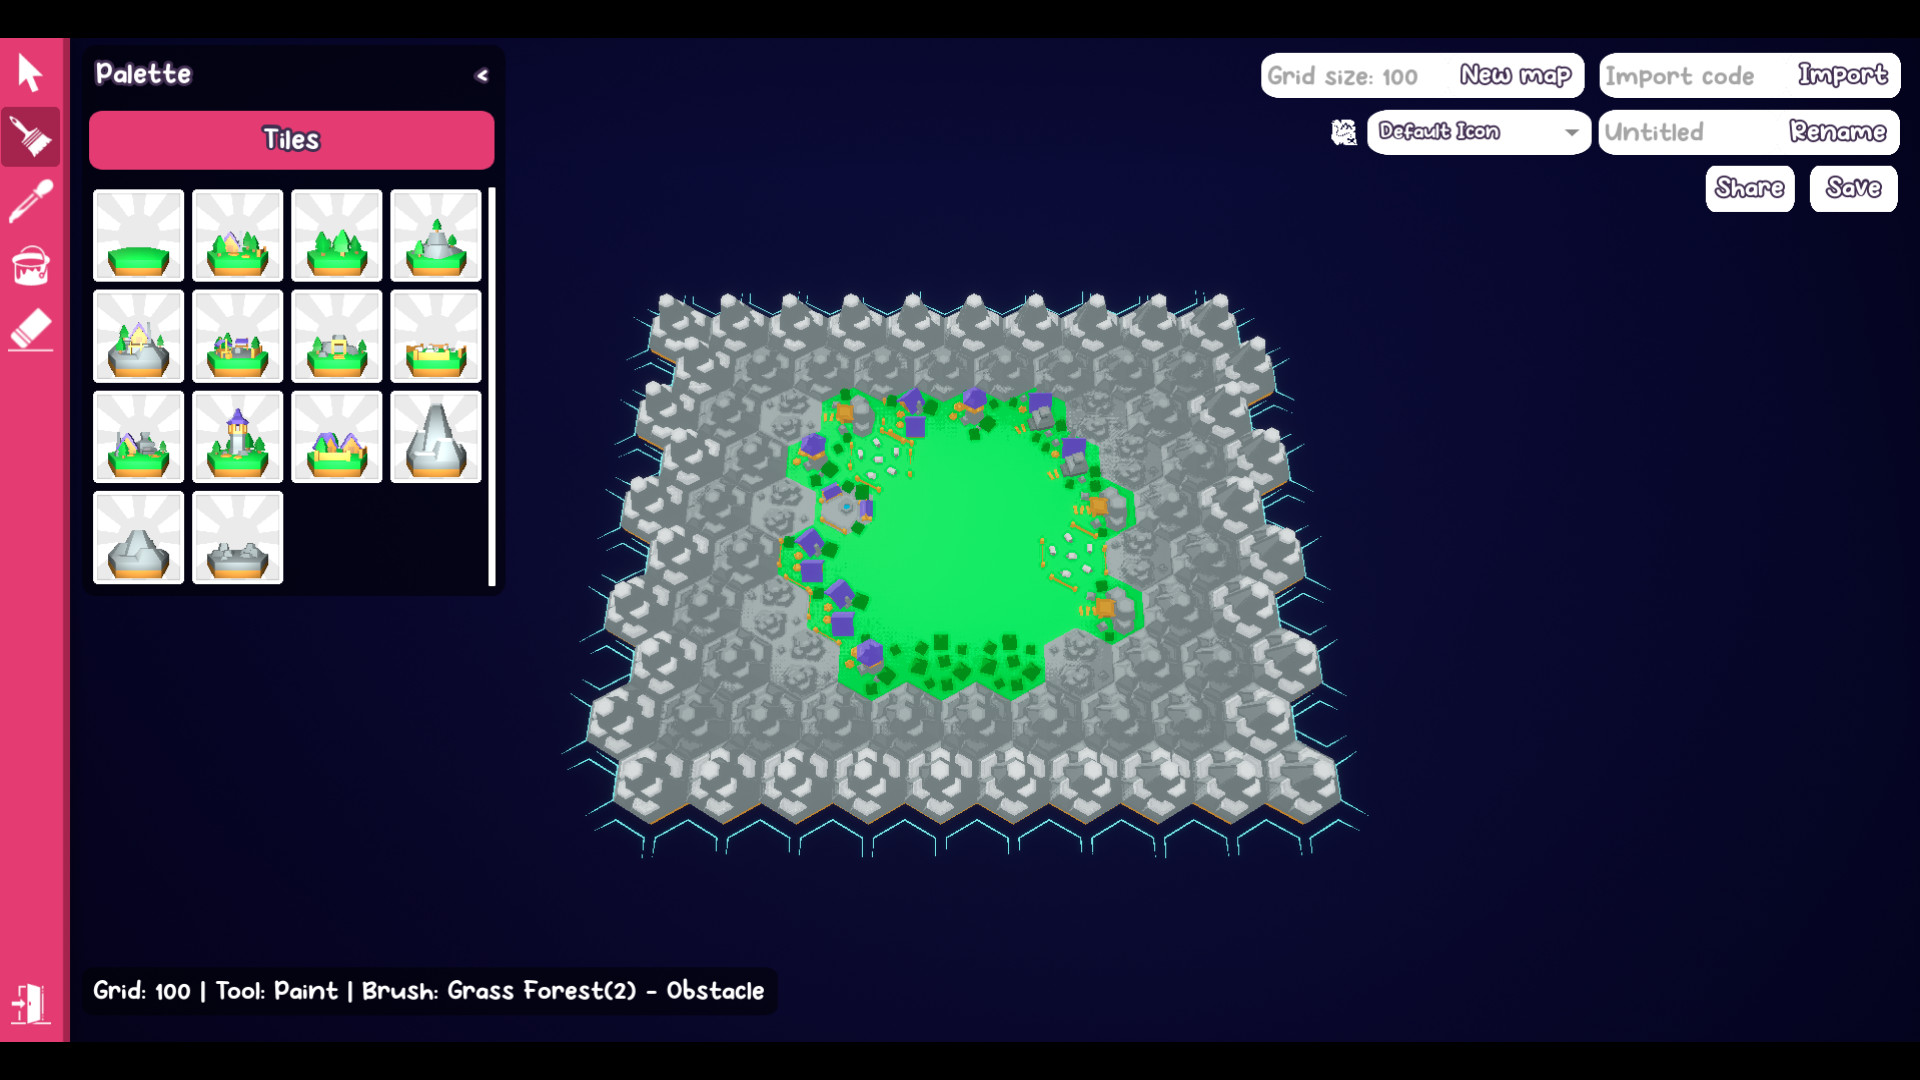Choose the rocky rubble tile
Screen dimensions: 1920x1080
(237, 537)
